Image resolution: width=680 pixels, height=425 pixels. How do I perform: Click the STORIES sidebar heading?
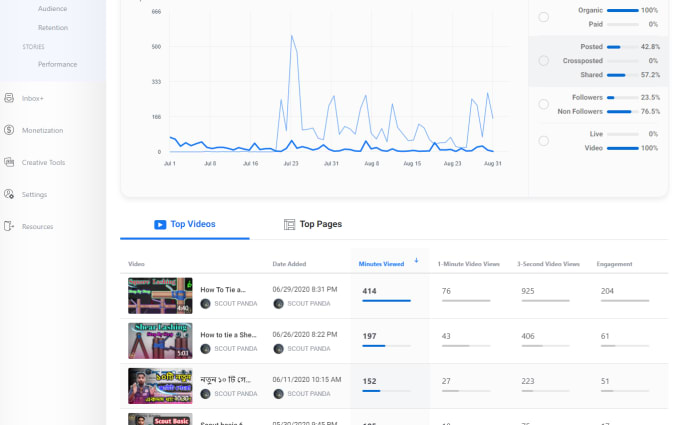pos(33,47)
